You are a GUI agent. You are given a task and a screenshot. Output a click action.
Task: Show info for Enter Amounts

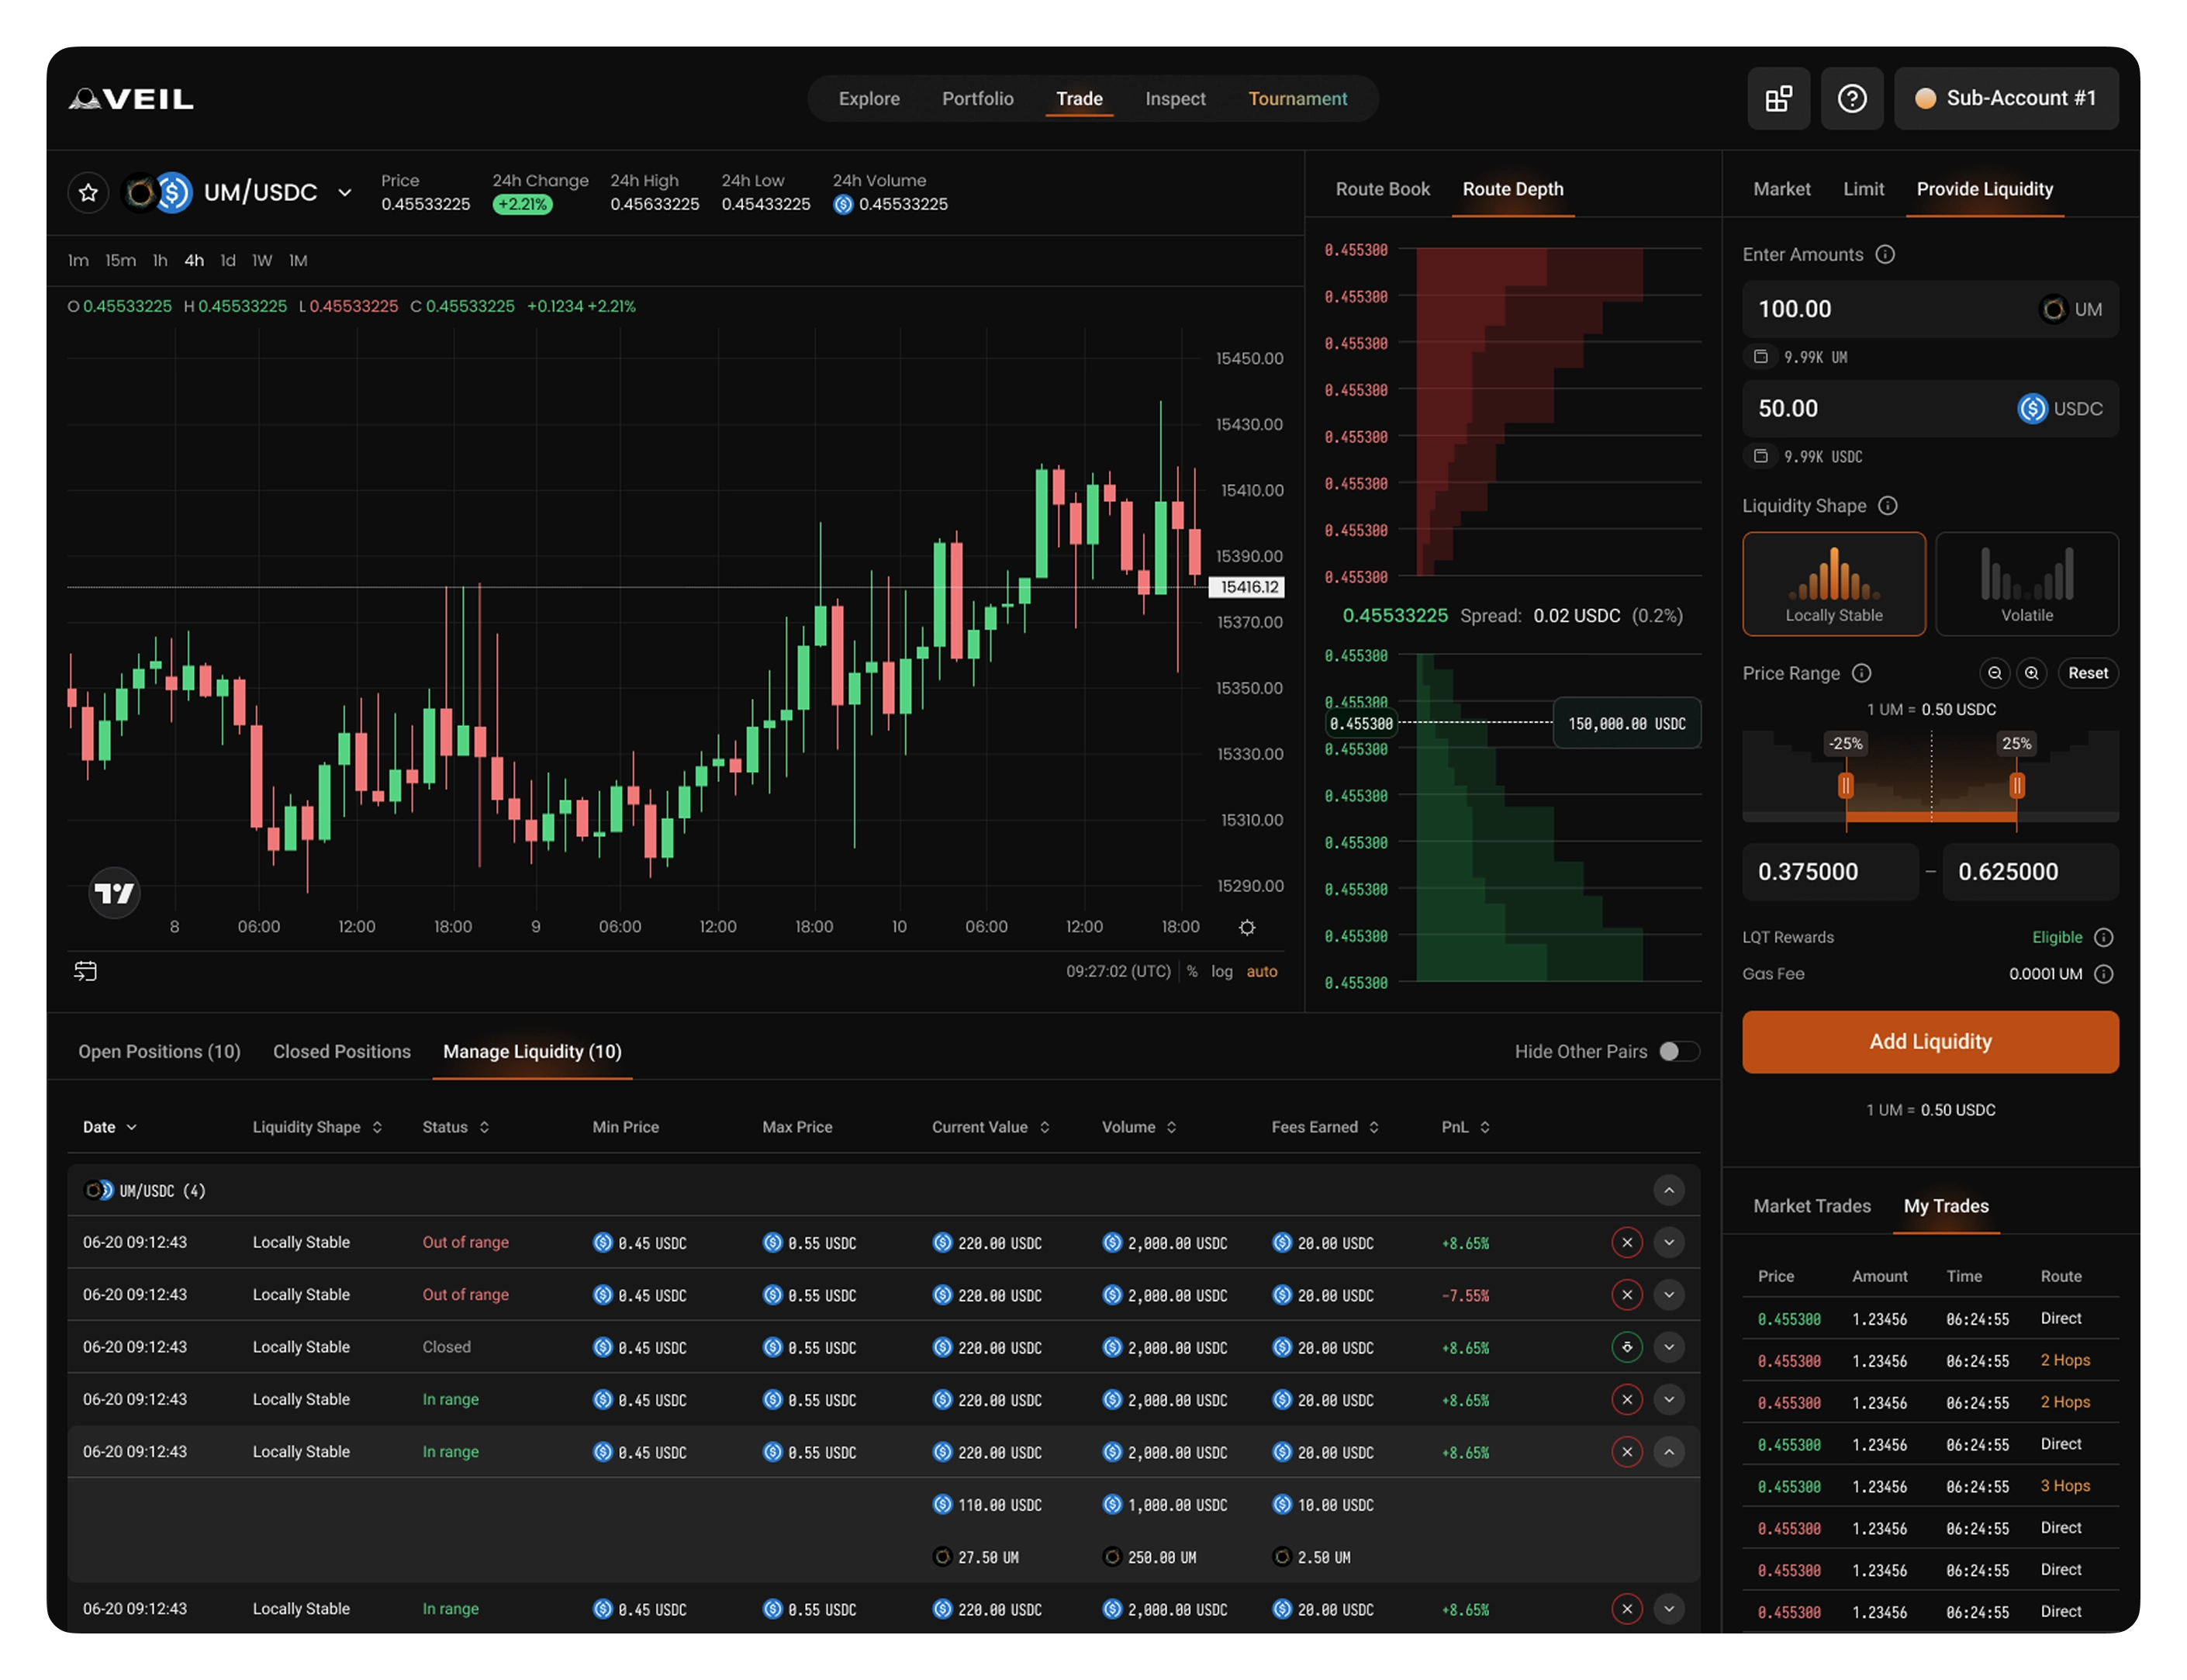[x=1885, y=254]
